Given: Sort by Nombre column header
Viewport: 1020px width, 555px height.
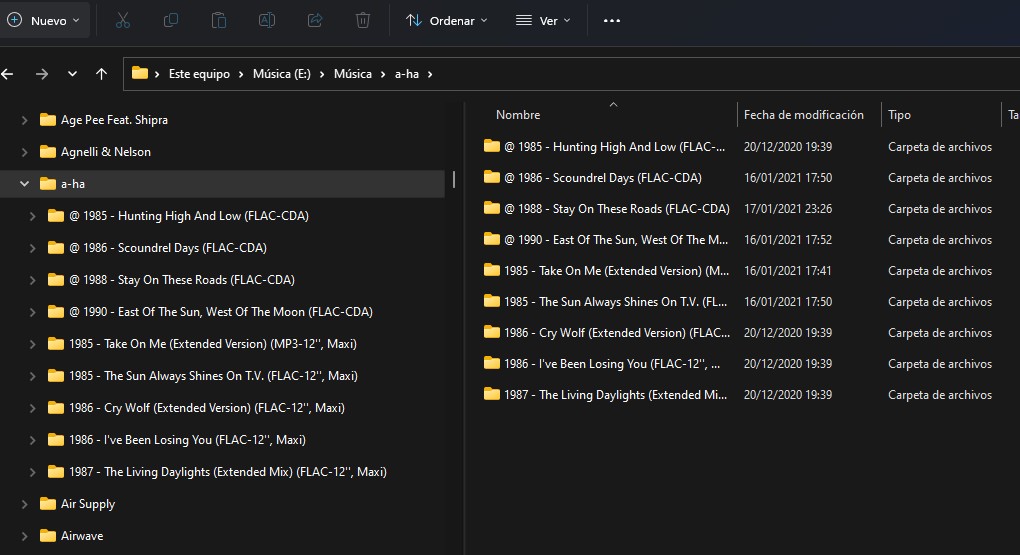Looking at the screenshot, I should 518,115.
